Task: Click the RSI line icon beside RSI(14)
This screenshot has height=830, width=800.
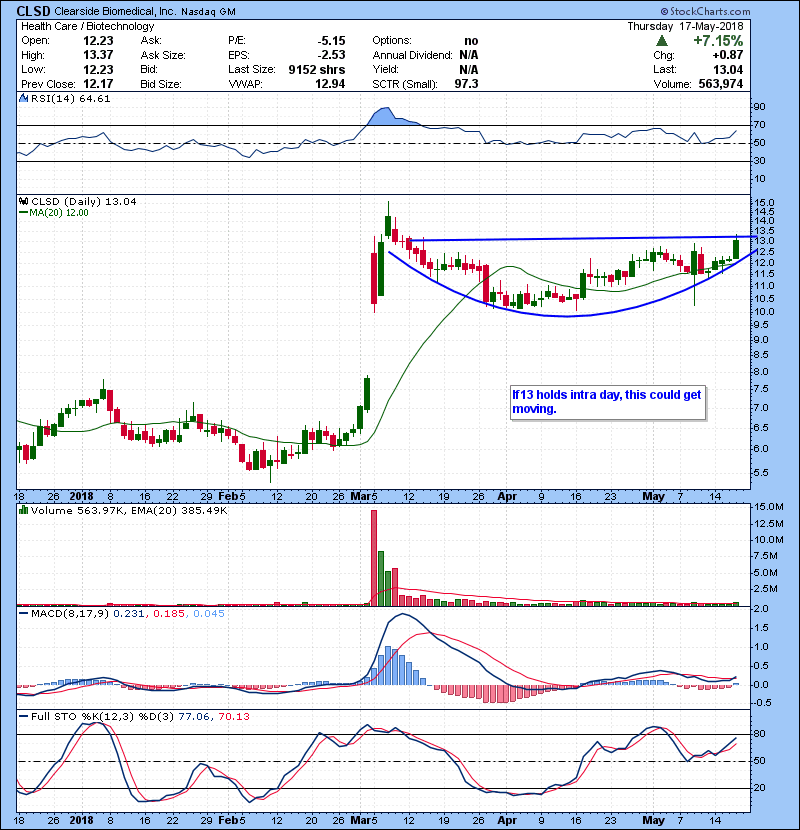Action: coord(23,98)
